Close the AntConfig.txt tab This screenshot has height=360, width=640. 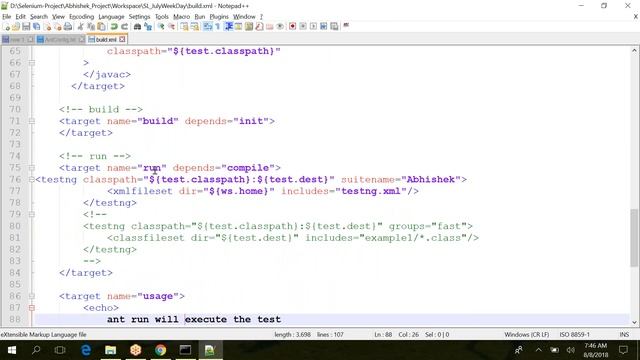click(x=82, y=40)
